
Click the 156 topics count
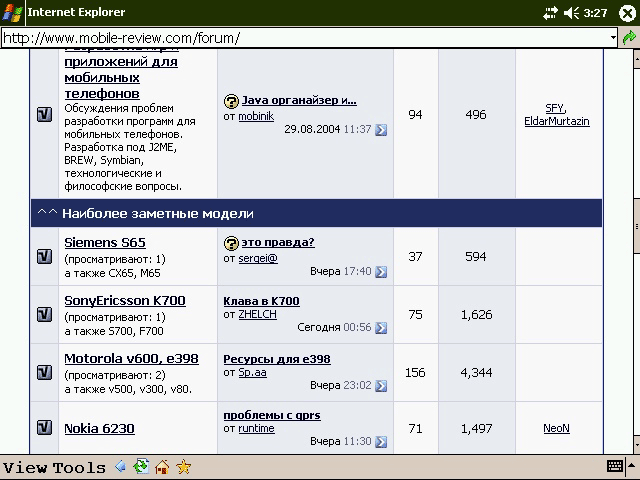coord(415,373)
